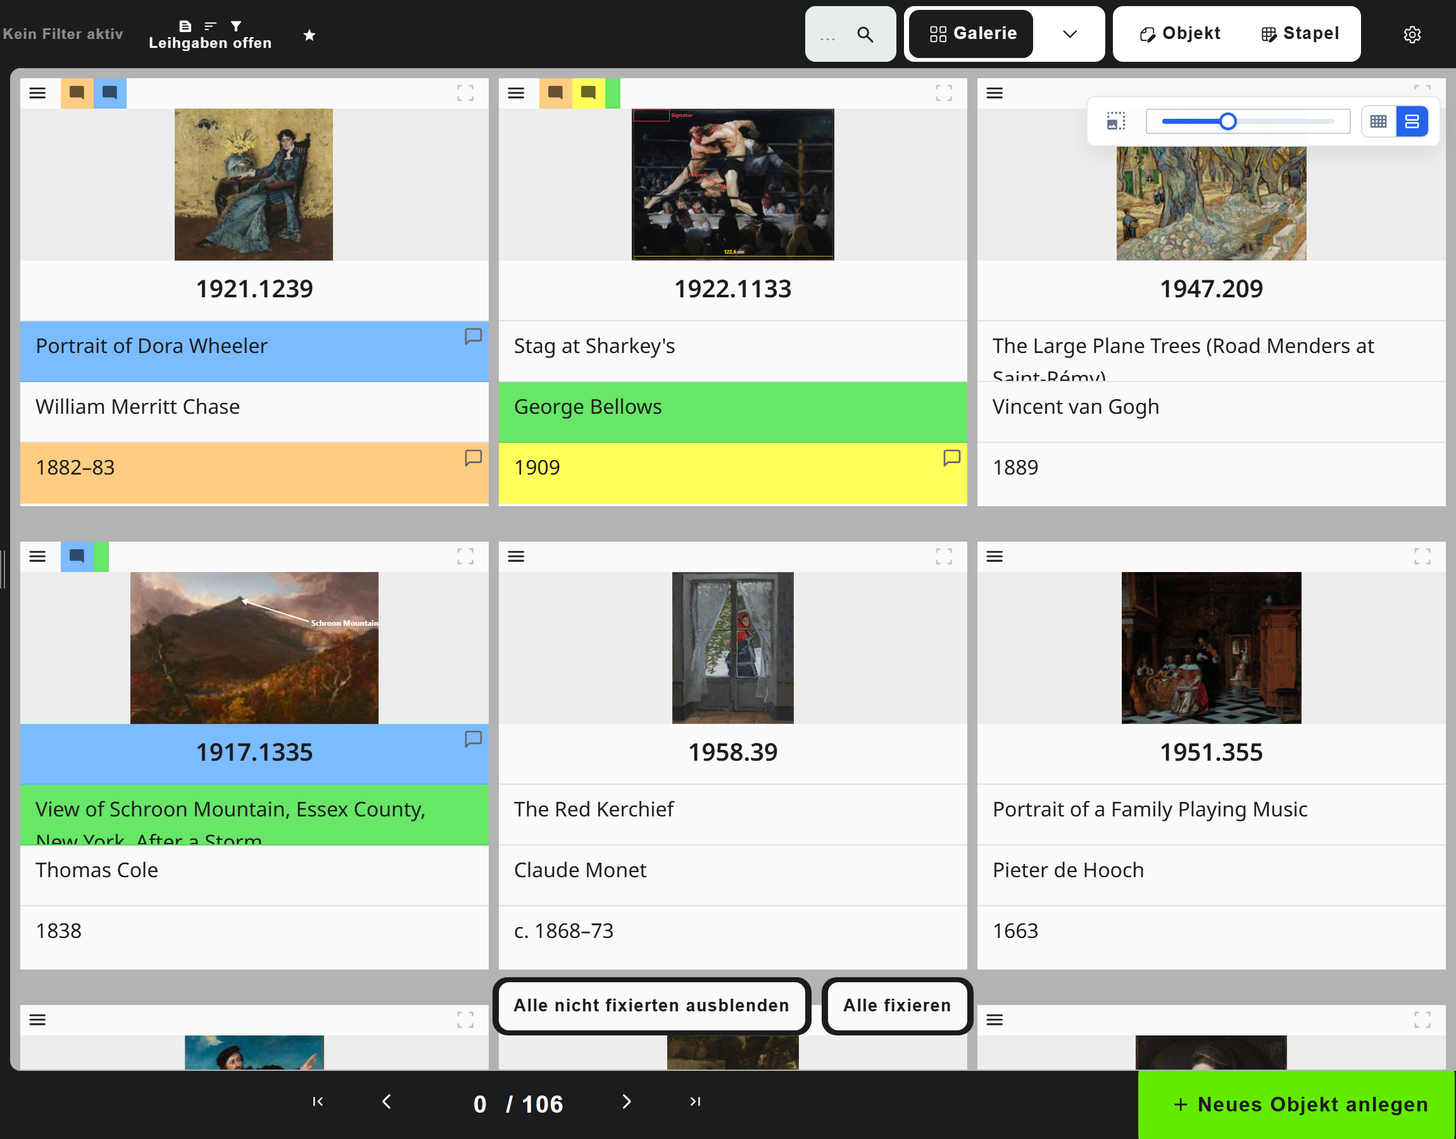Open the Family Playing Music thumbnail
This screenshot has width=1456, height=1139.
(x=1212, y=648)
